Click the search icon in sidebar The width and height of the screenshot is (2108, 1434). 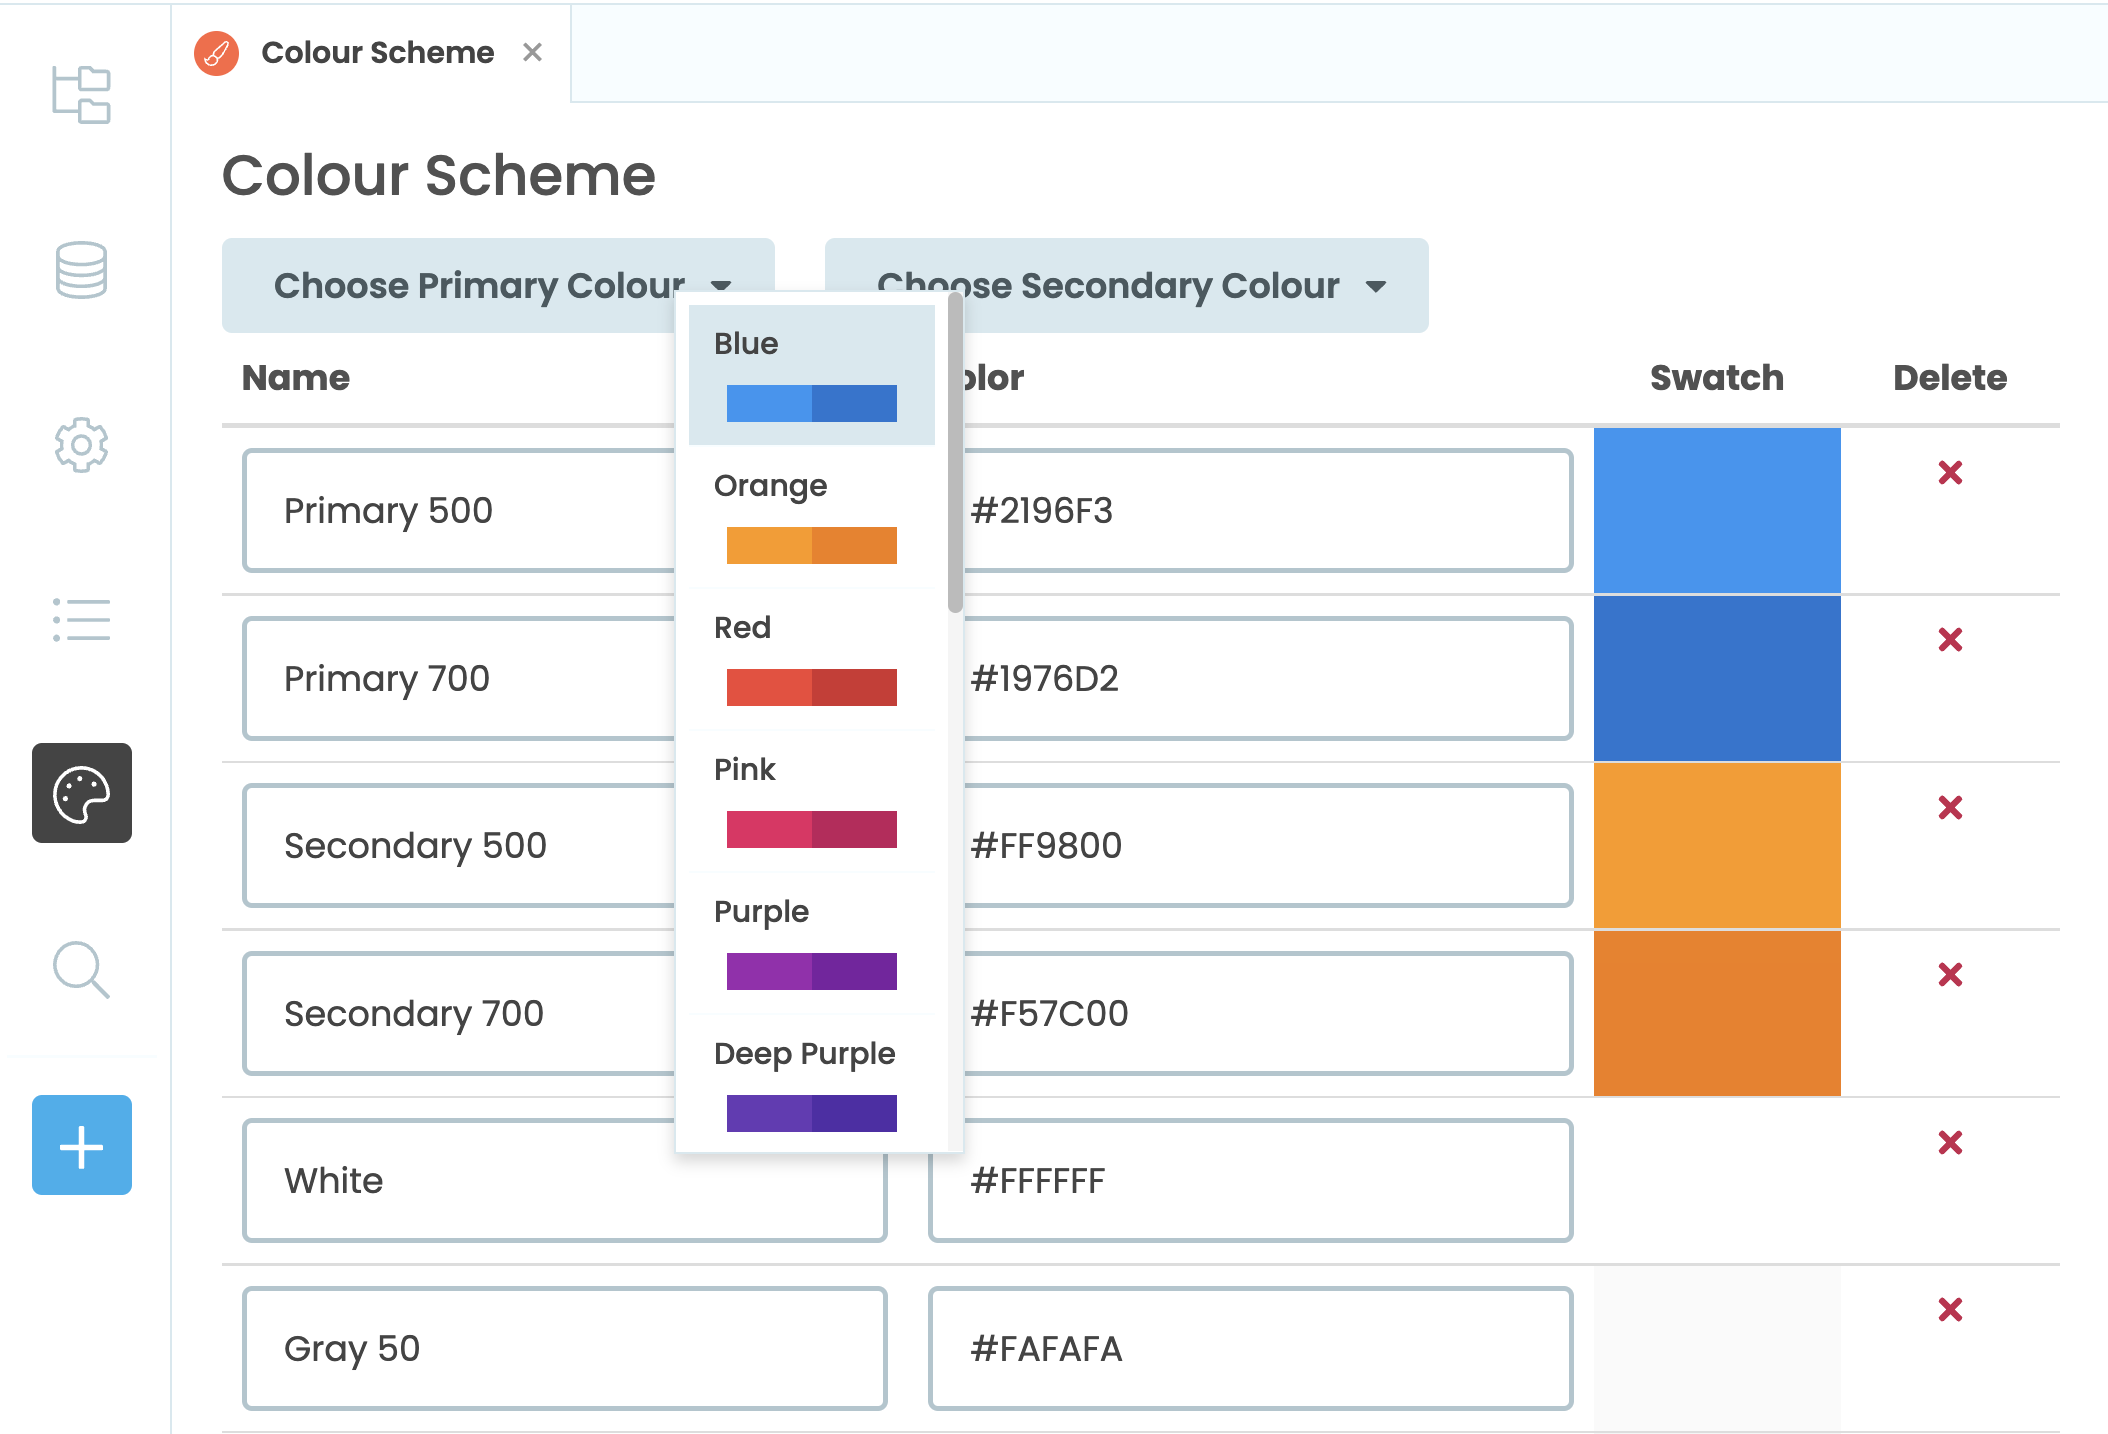82,971
